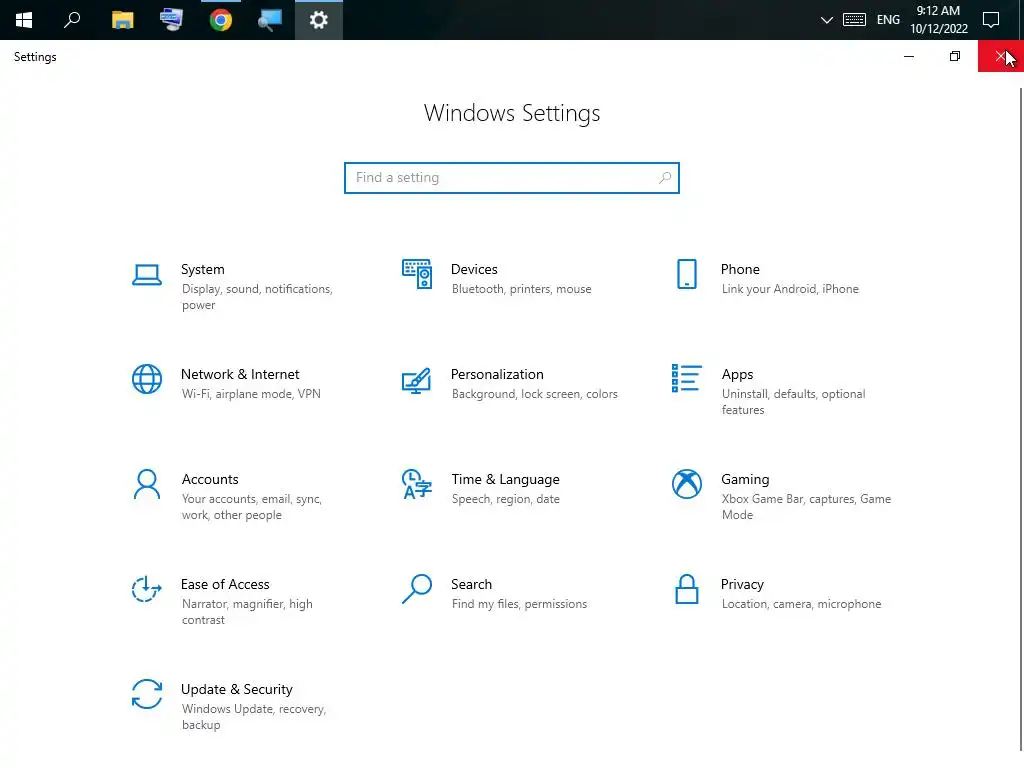Open the Personalization paintbrush icon
This screenshot has width=1024, height=768.
pos(417,381)
